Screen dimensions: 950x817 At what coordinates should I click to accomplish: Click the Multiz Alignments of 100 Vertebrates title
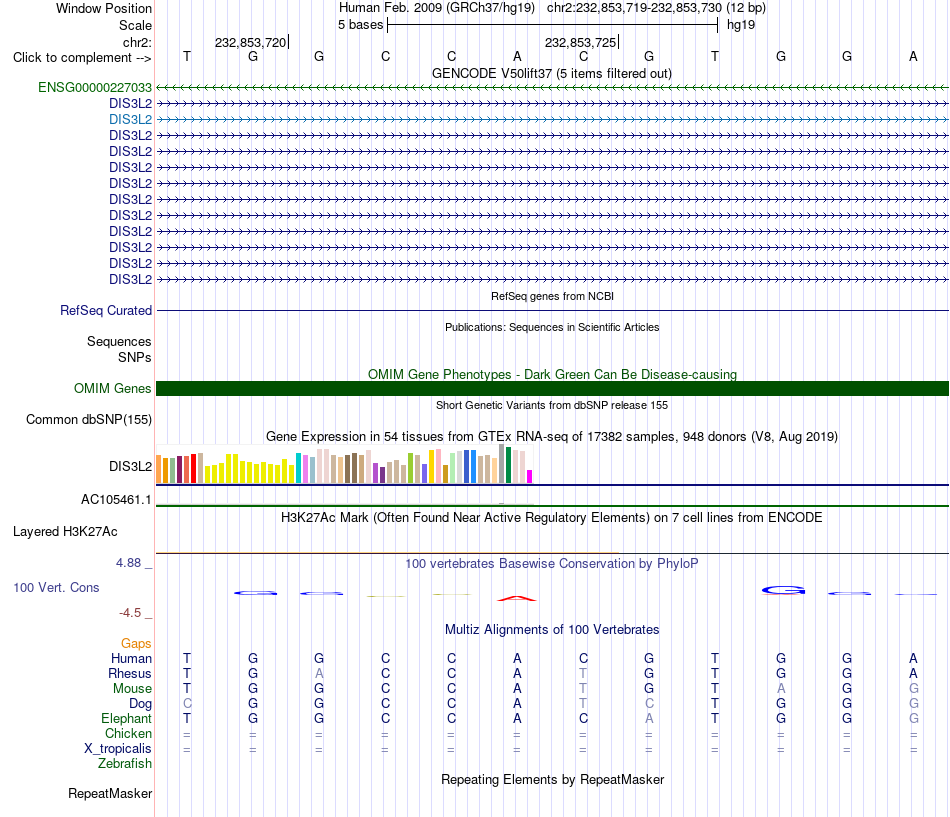552,630
